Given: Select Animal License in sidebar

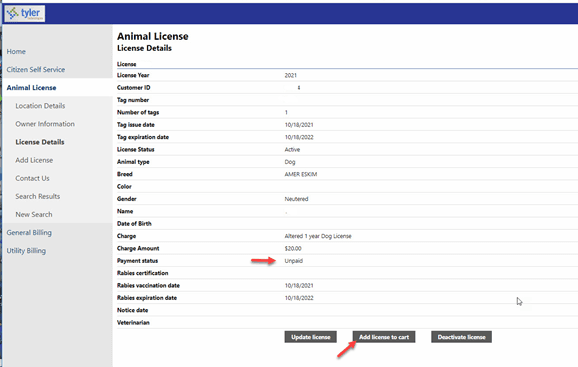Looking at the screenshot, I should [31, 88].
